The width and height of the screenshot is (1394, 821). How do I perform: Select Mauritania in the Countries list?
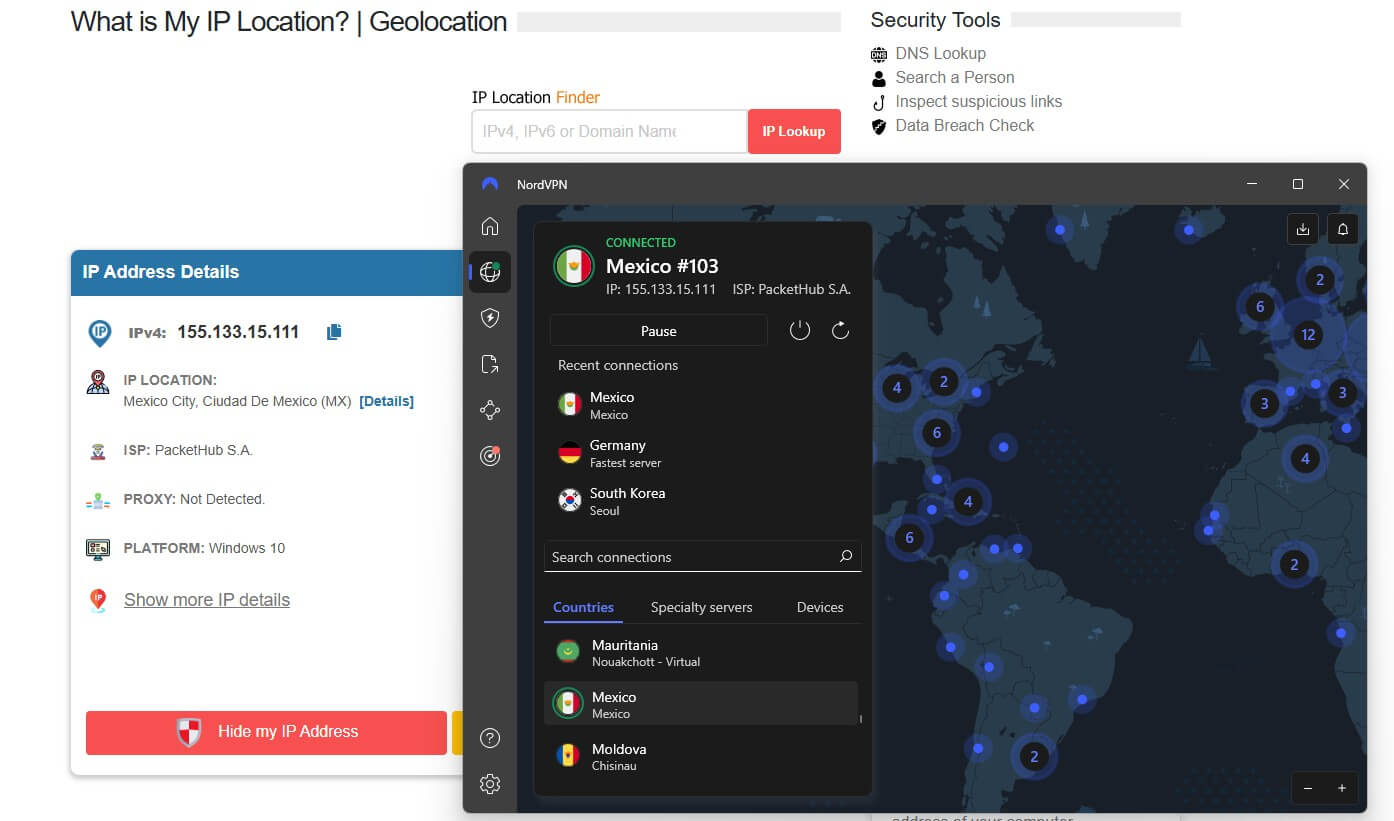701,652
